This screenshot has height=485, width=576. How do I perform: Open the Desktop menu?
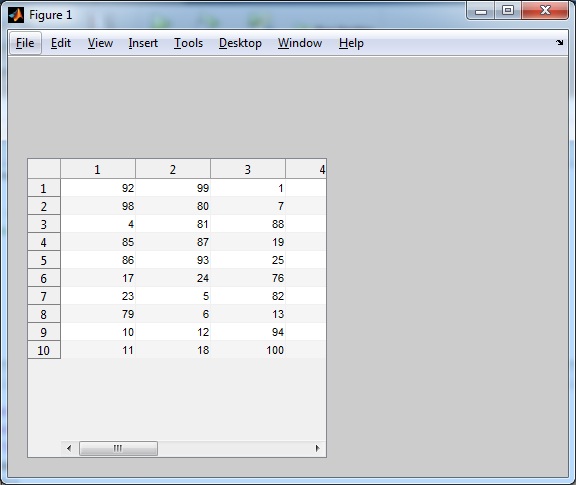[240, 43]
